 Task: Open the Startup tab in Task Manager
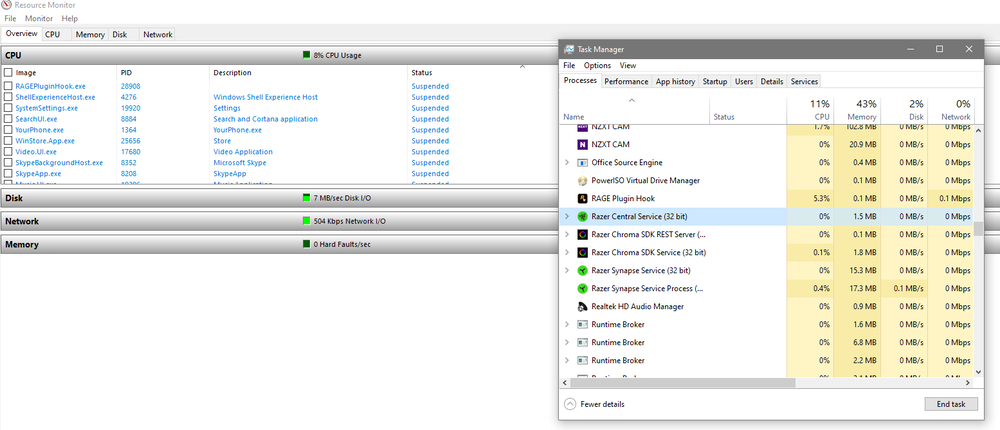click(715, 82)
